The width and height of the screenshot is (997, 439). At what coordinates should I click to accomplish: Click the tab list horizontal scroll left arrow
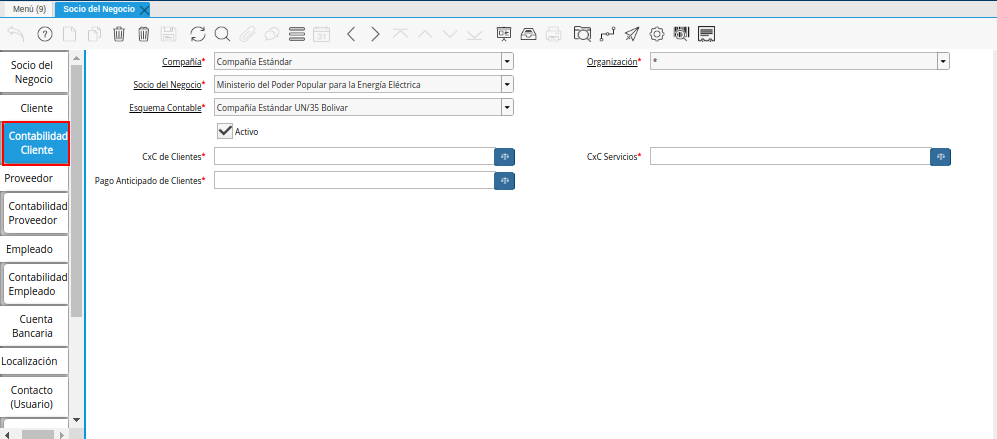click(7, 435)
